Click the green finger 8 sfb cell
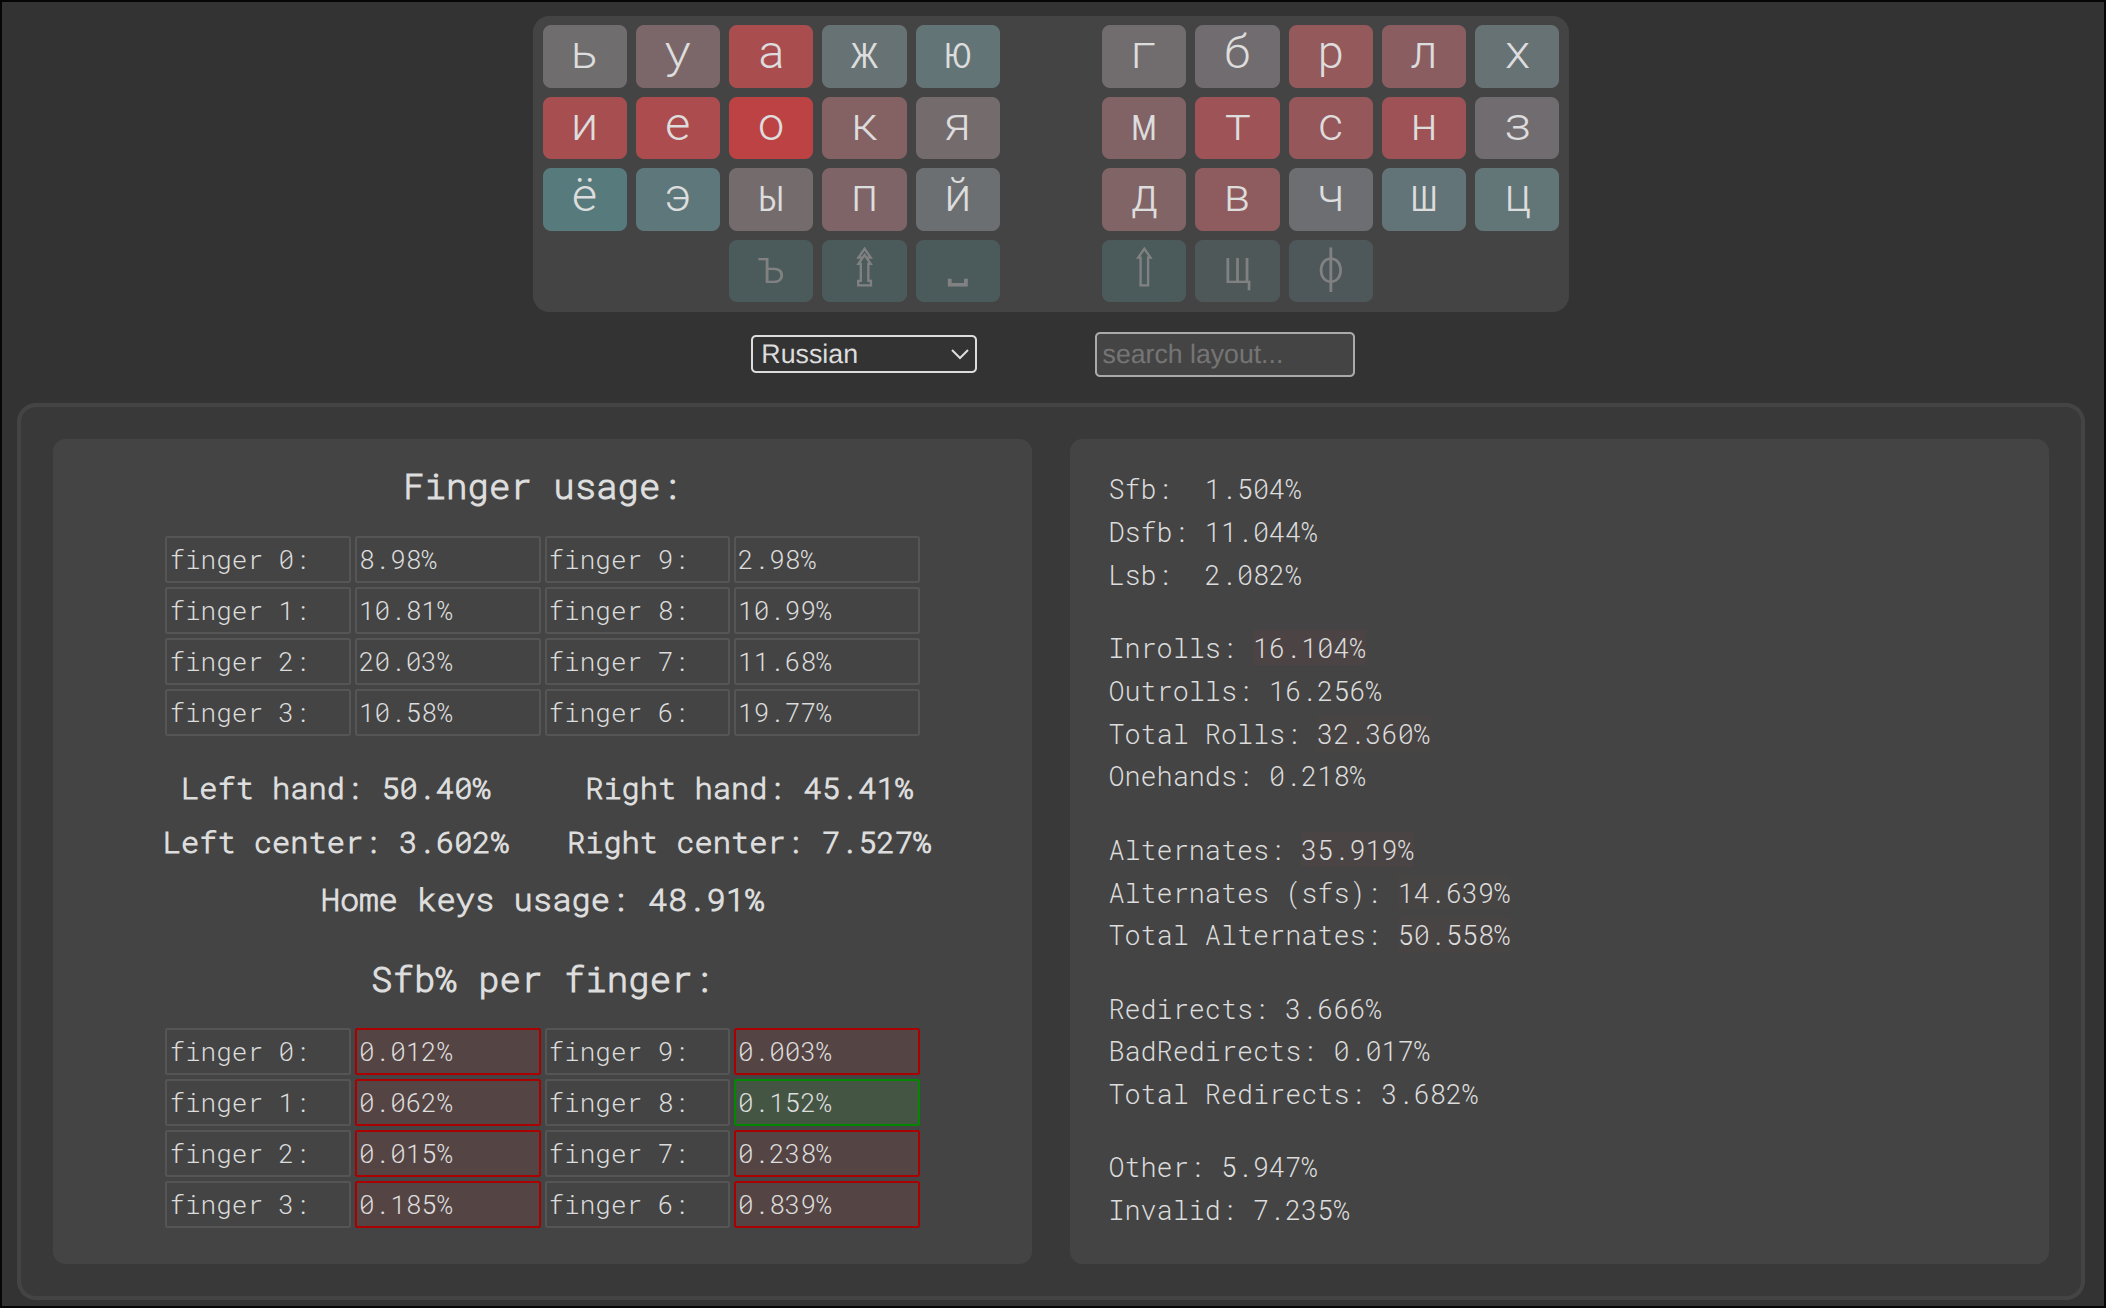The width and height of the screenshot is (2106, 1308). [x=826, y=1103]
